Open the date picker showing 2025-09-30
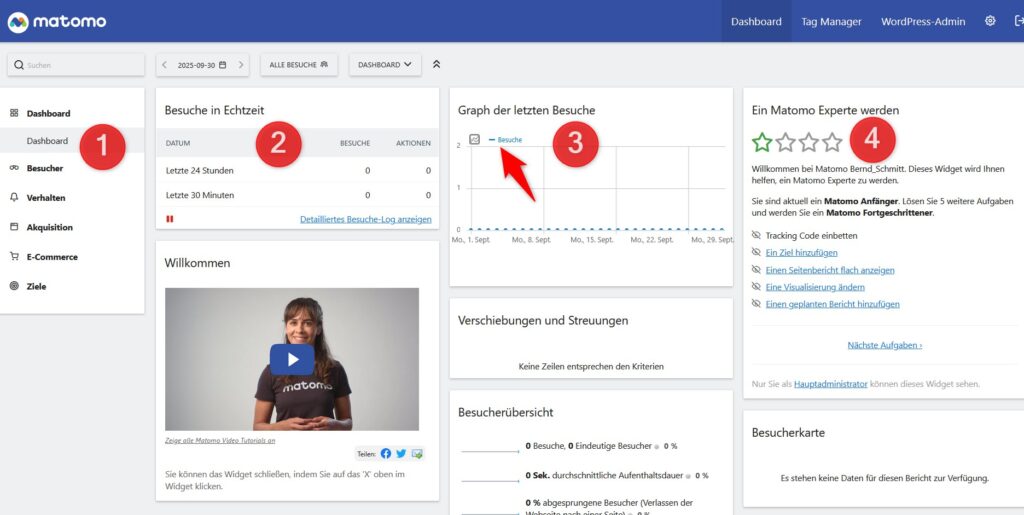1024x515 pixels. (x=201, y=65)
